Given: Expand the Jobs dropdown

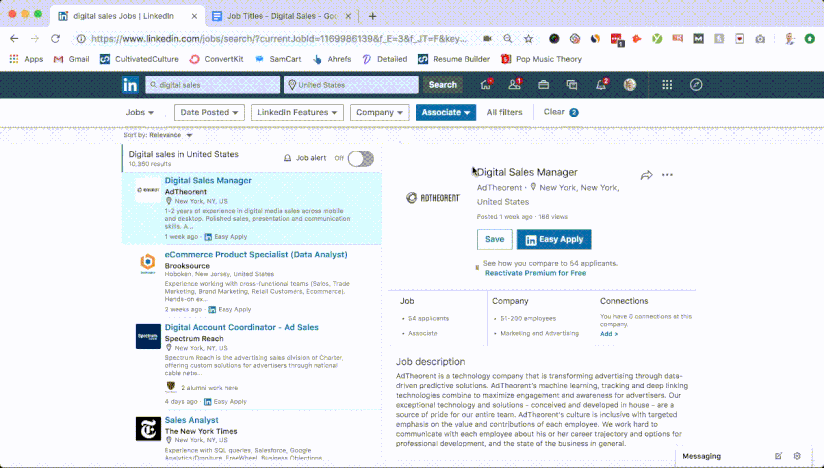Looking at the screenshot, I should (139, 112).
